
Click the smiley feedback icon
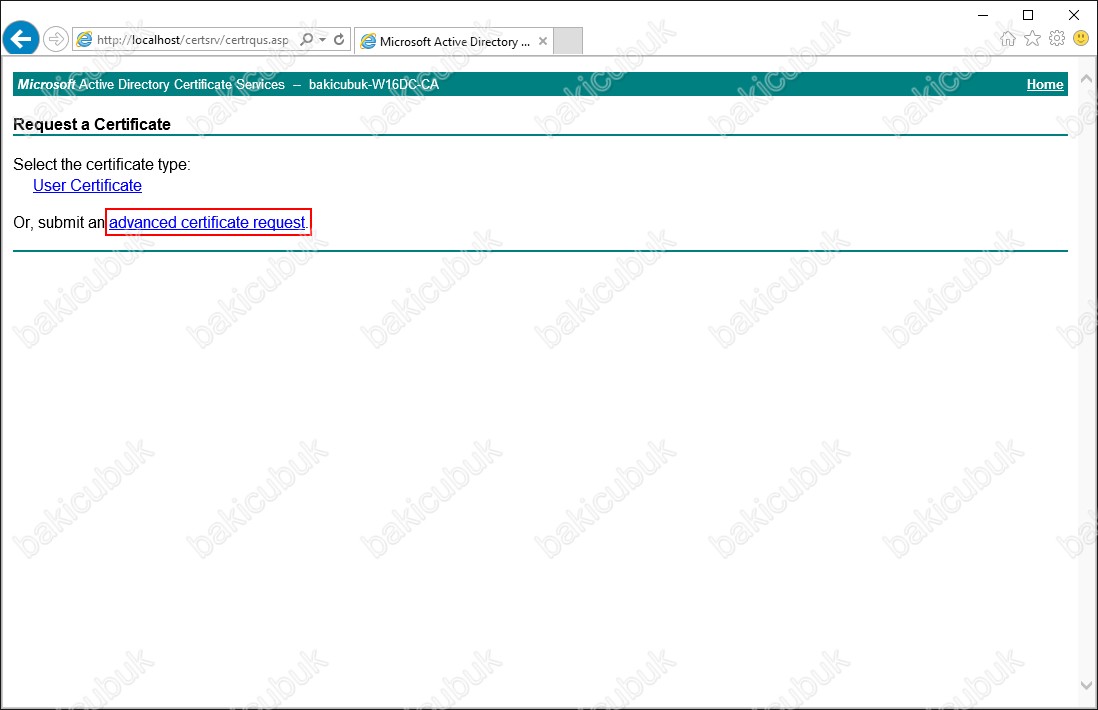tap(1081, 39)
